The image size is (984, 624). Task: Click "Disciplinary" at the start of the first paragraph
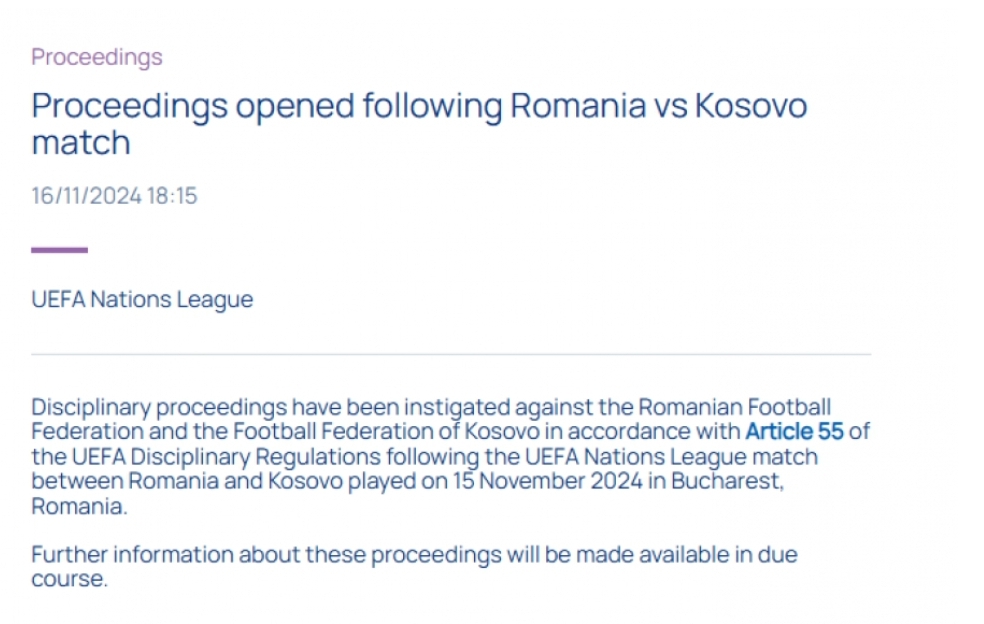point(90,408)
